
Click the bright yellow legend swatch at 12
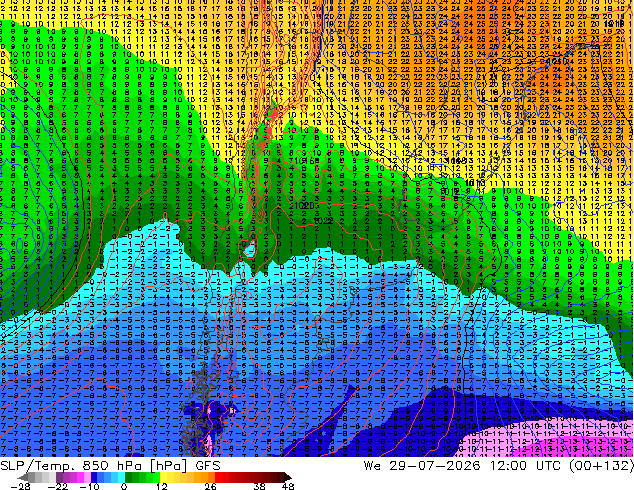point(163,477)
